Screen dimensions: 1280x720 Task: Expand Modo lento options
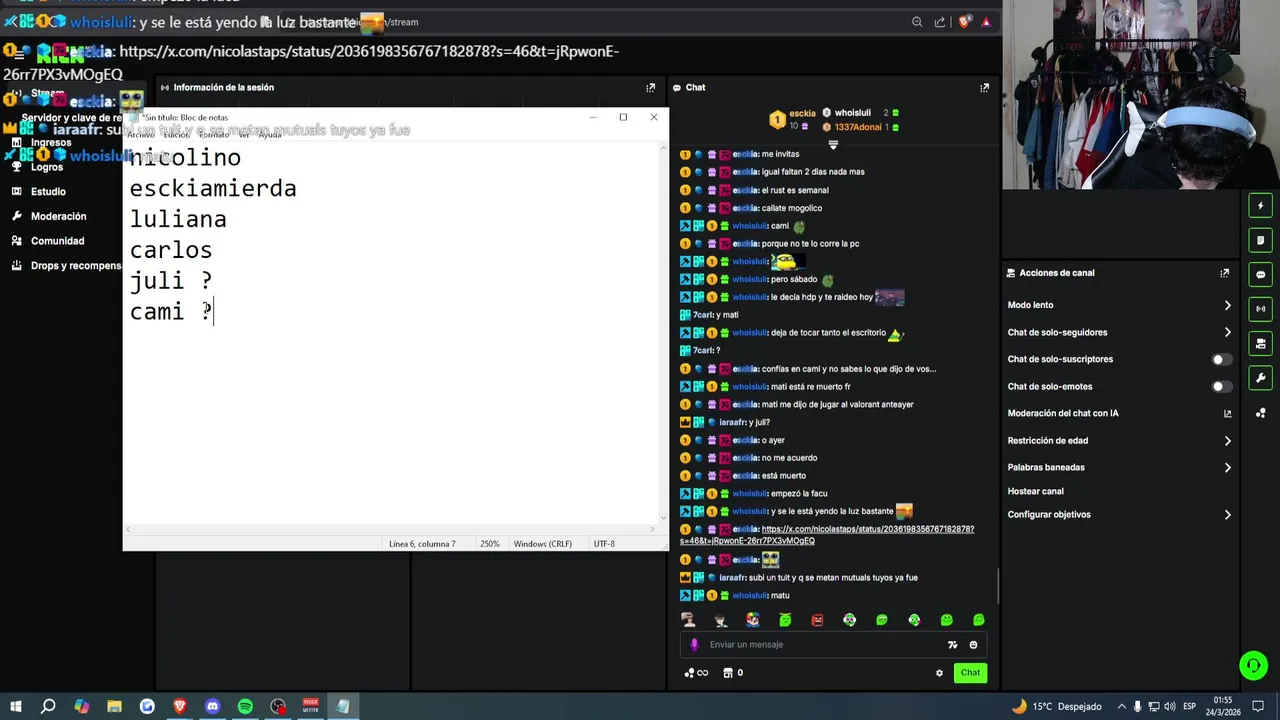pos(1227,305)
